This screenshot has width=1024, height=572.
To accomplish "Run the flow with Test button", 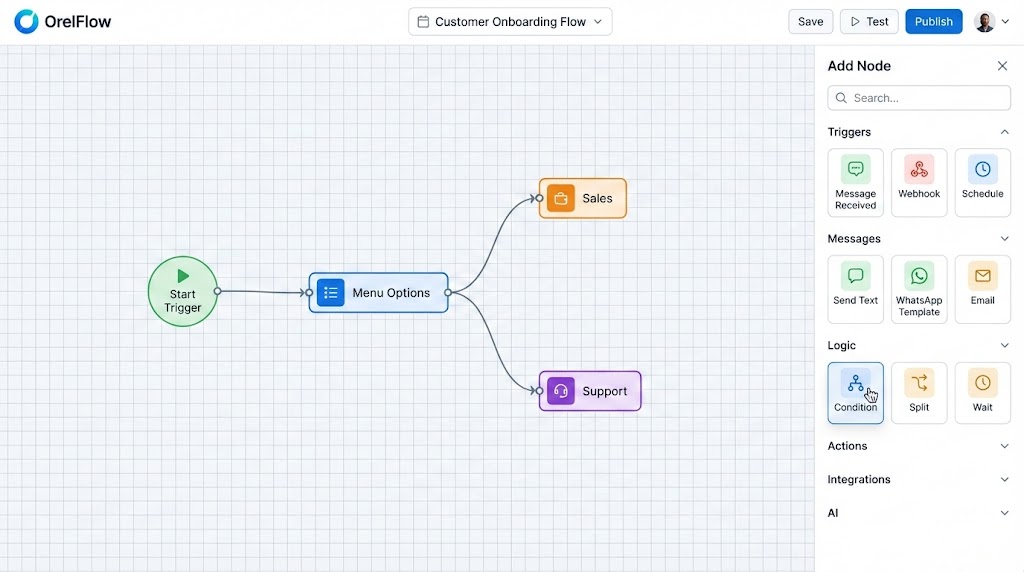I will (868, 22).
